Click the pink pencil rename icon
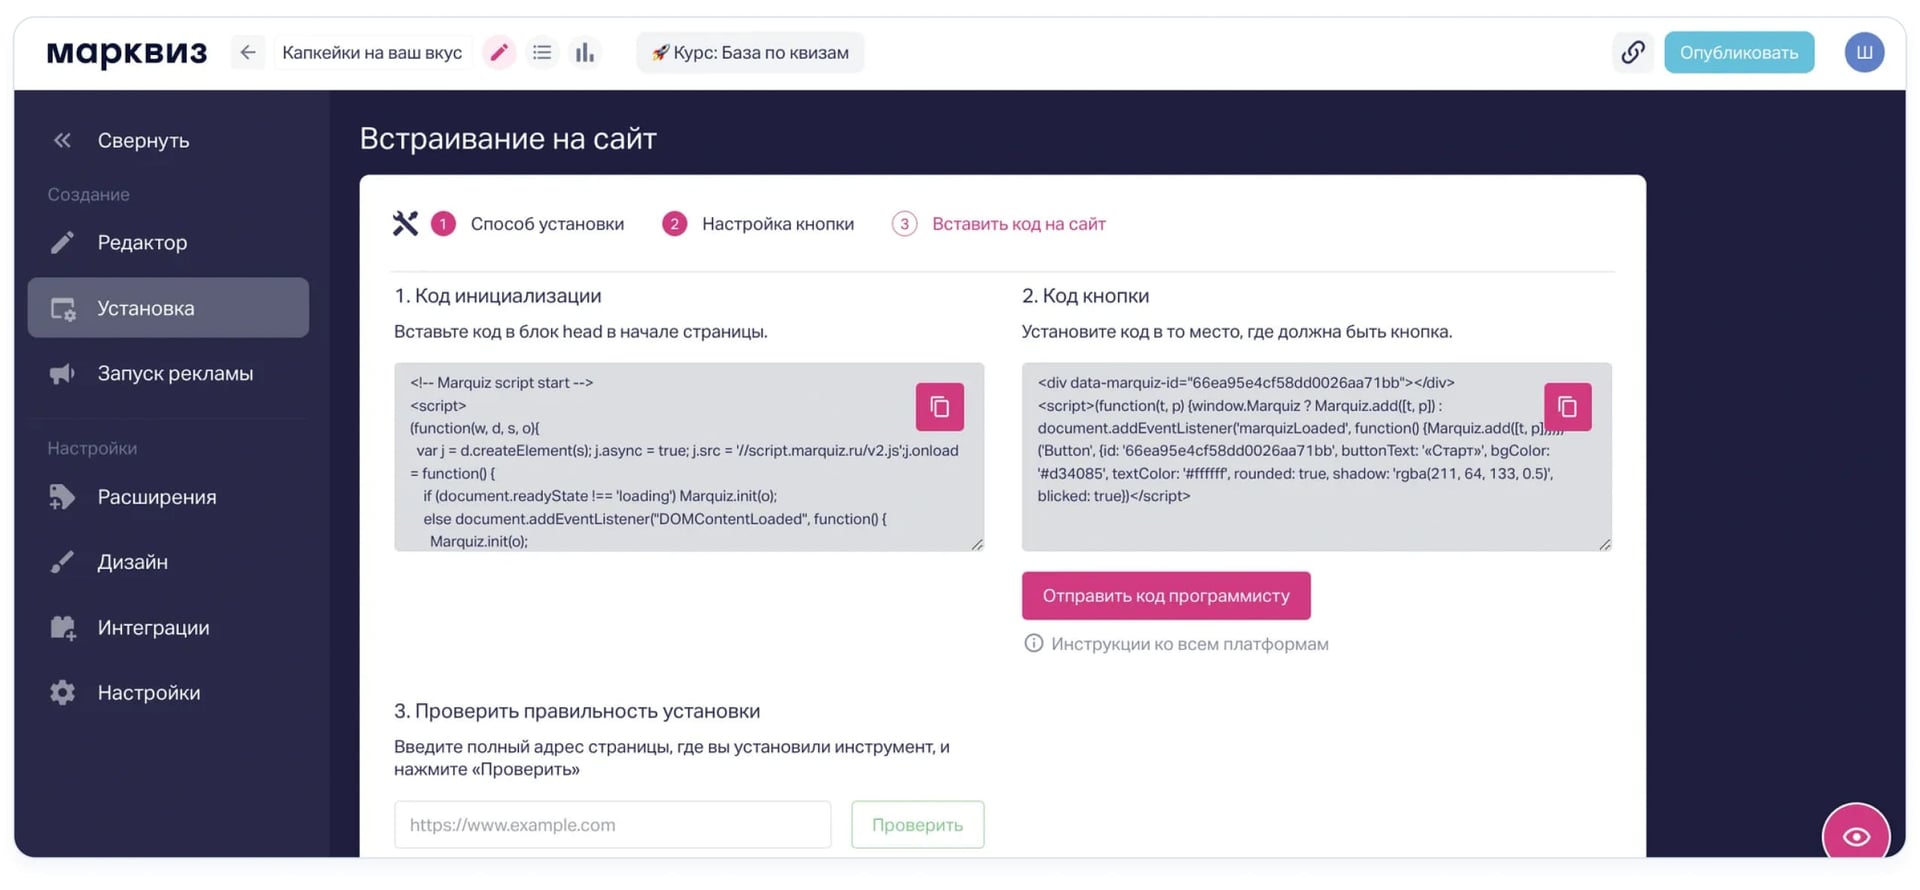The height and width of the screenshot is (890, 1920). pos(499,52)
